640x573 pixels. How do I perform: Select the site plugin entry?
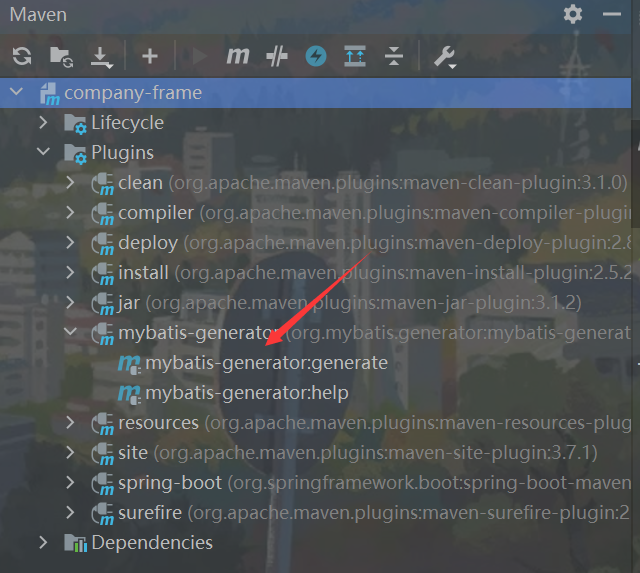[x=358, y=453]
